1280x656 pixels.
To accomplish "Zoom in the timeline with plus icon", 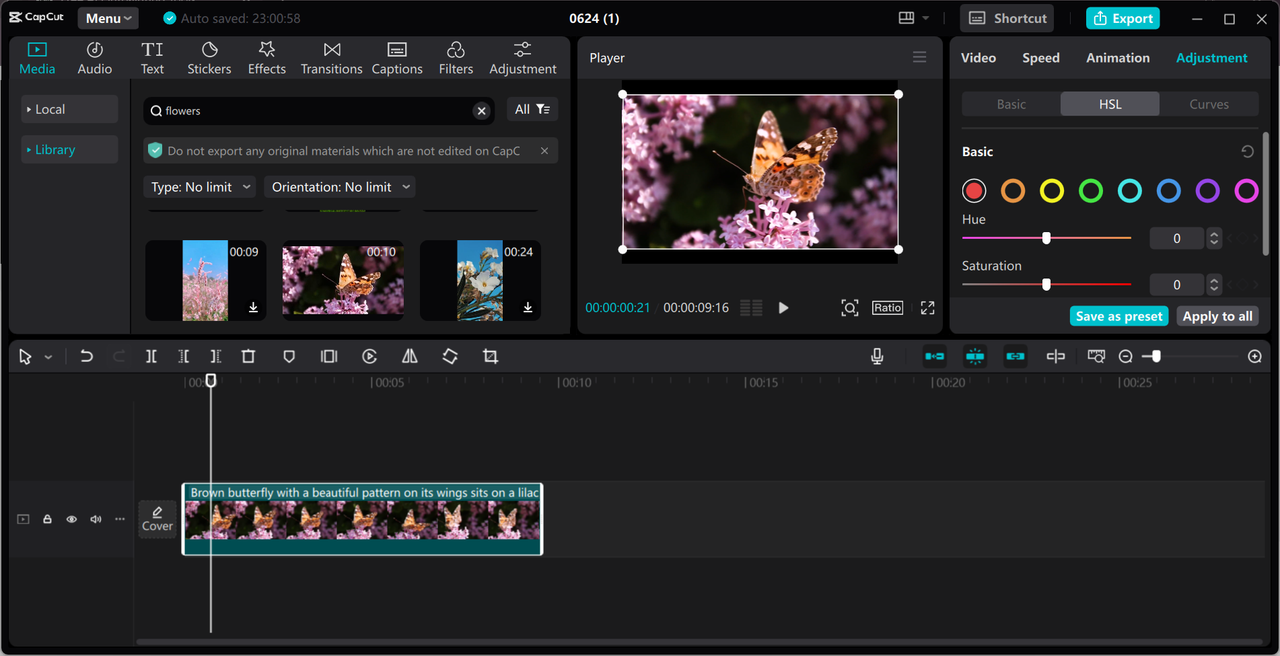I will coord(1255,356).
